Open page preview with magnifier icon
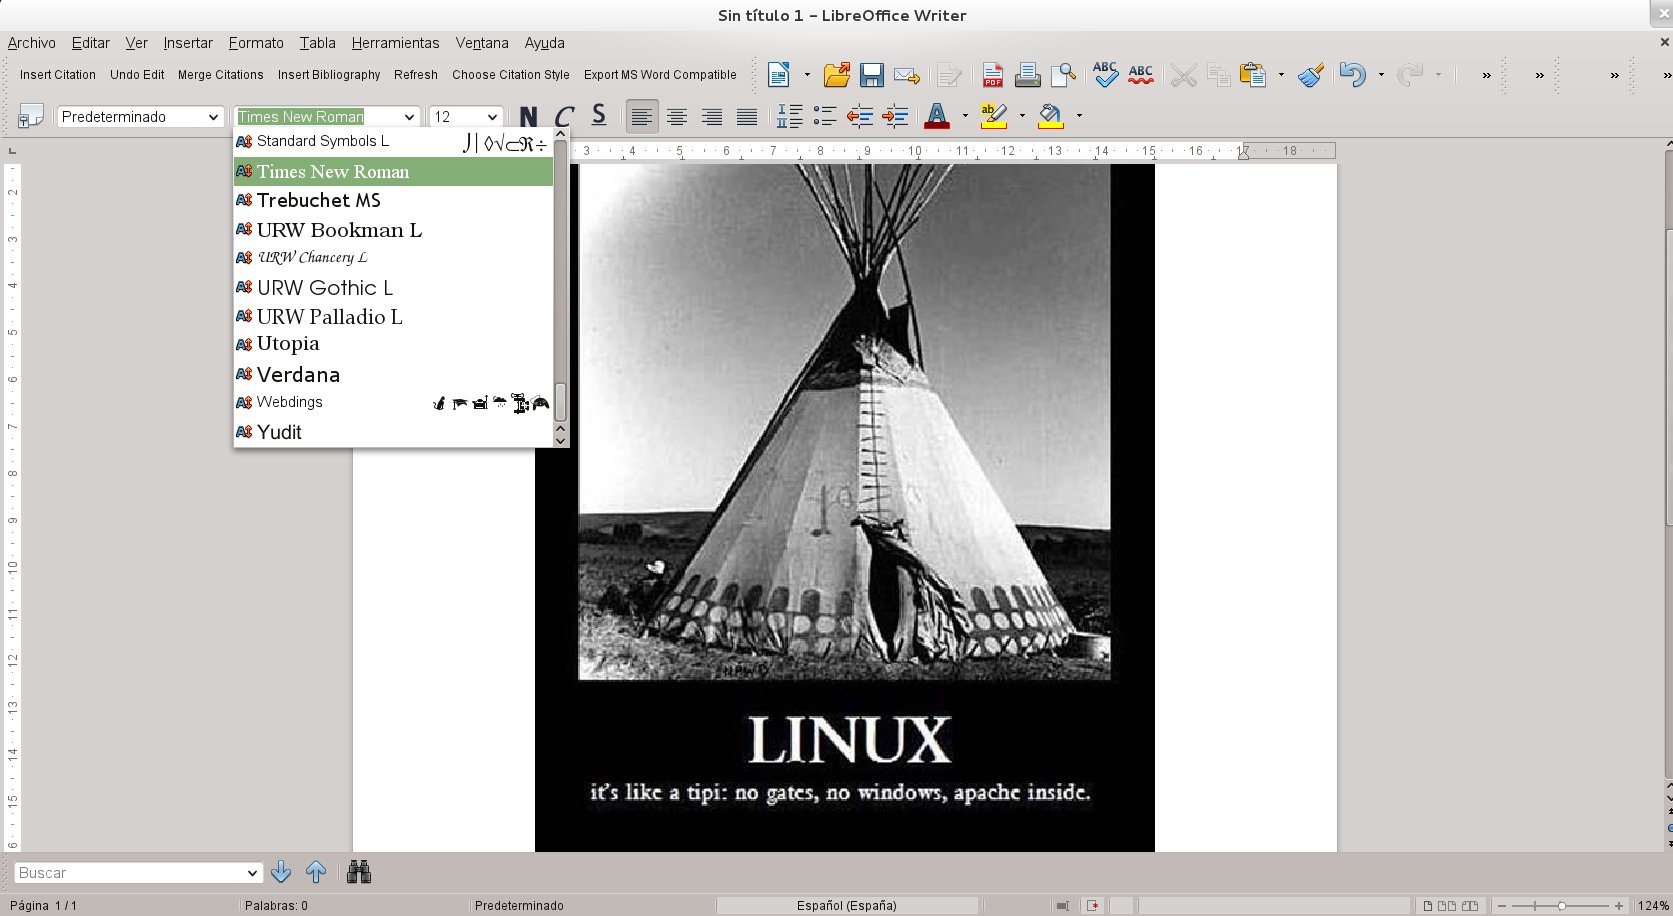 click(1063, 75)
